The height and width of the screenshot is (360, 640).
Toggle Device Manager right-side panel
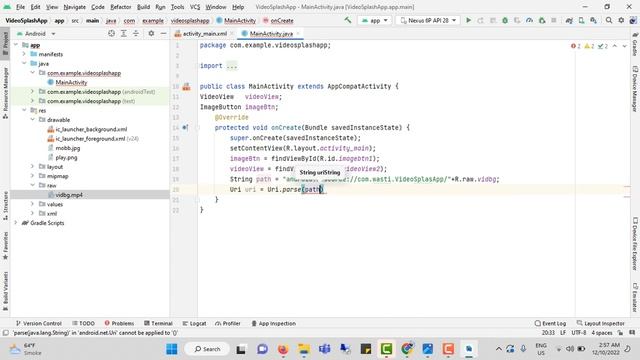pos(635,89)
